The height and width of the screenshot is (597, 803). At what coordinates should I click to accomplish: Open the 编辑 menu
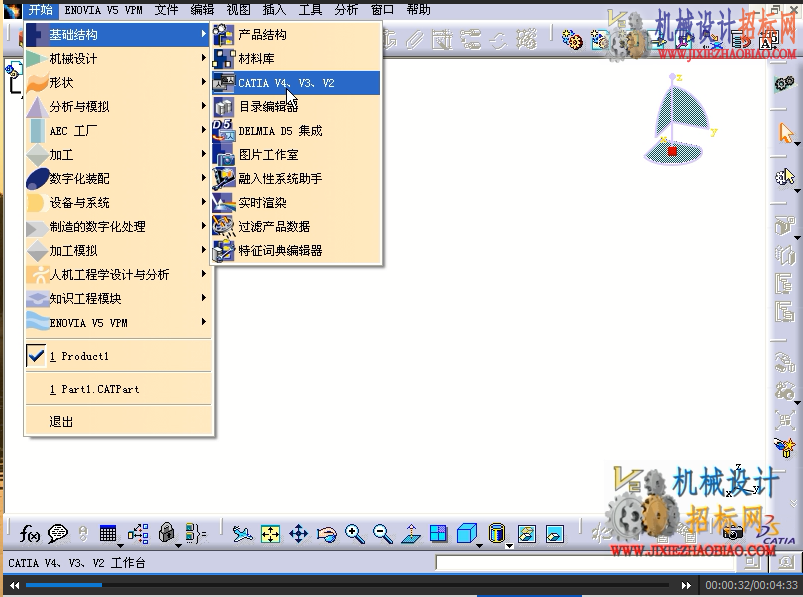tap(202, 10)
